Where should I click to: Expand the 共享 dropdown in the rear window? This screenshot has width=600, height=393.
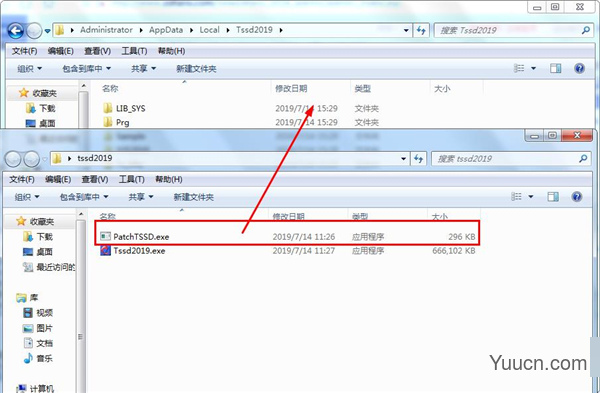(x=143, y=68)
